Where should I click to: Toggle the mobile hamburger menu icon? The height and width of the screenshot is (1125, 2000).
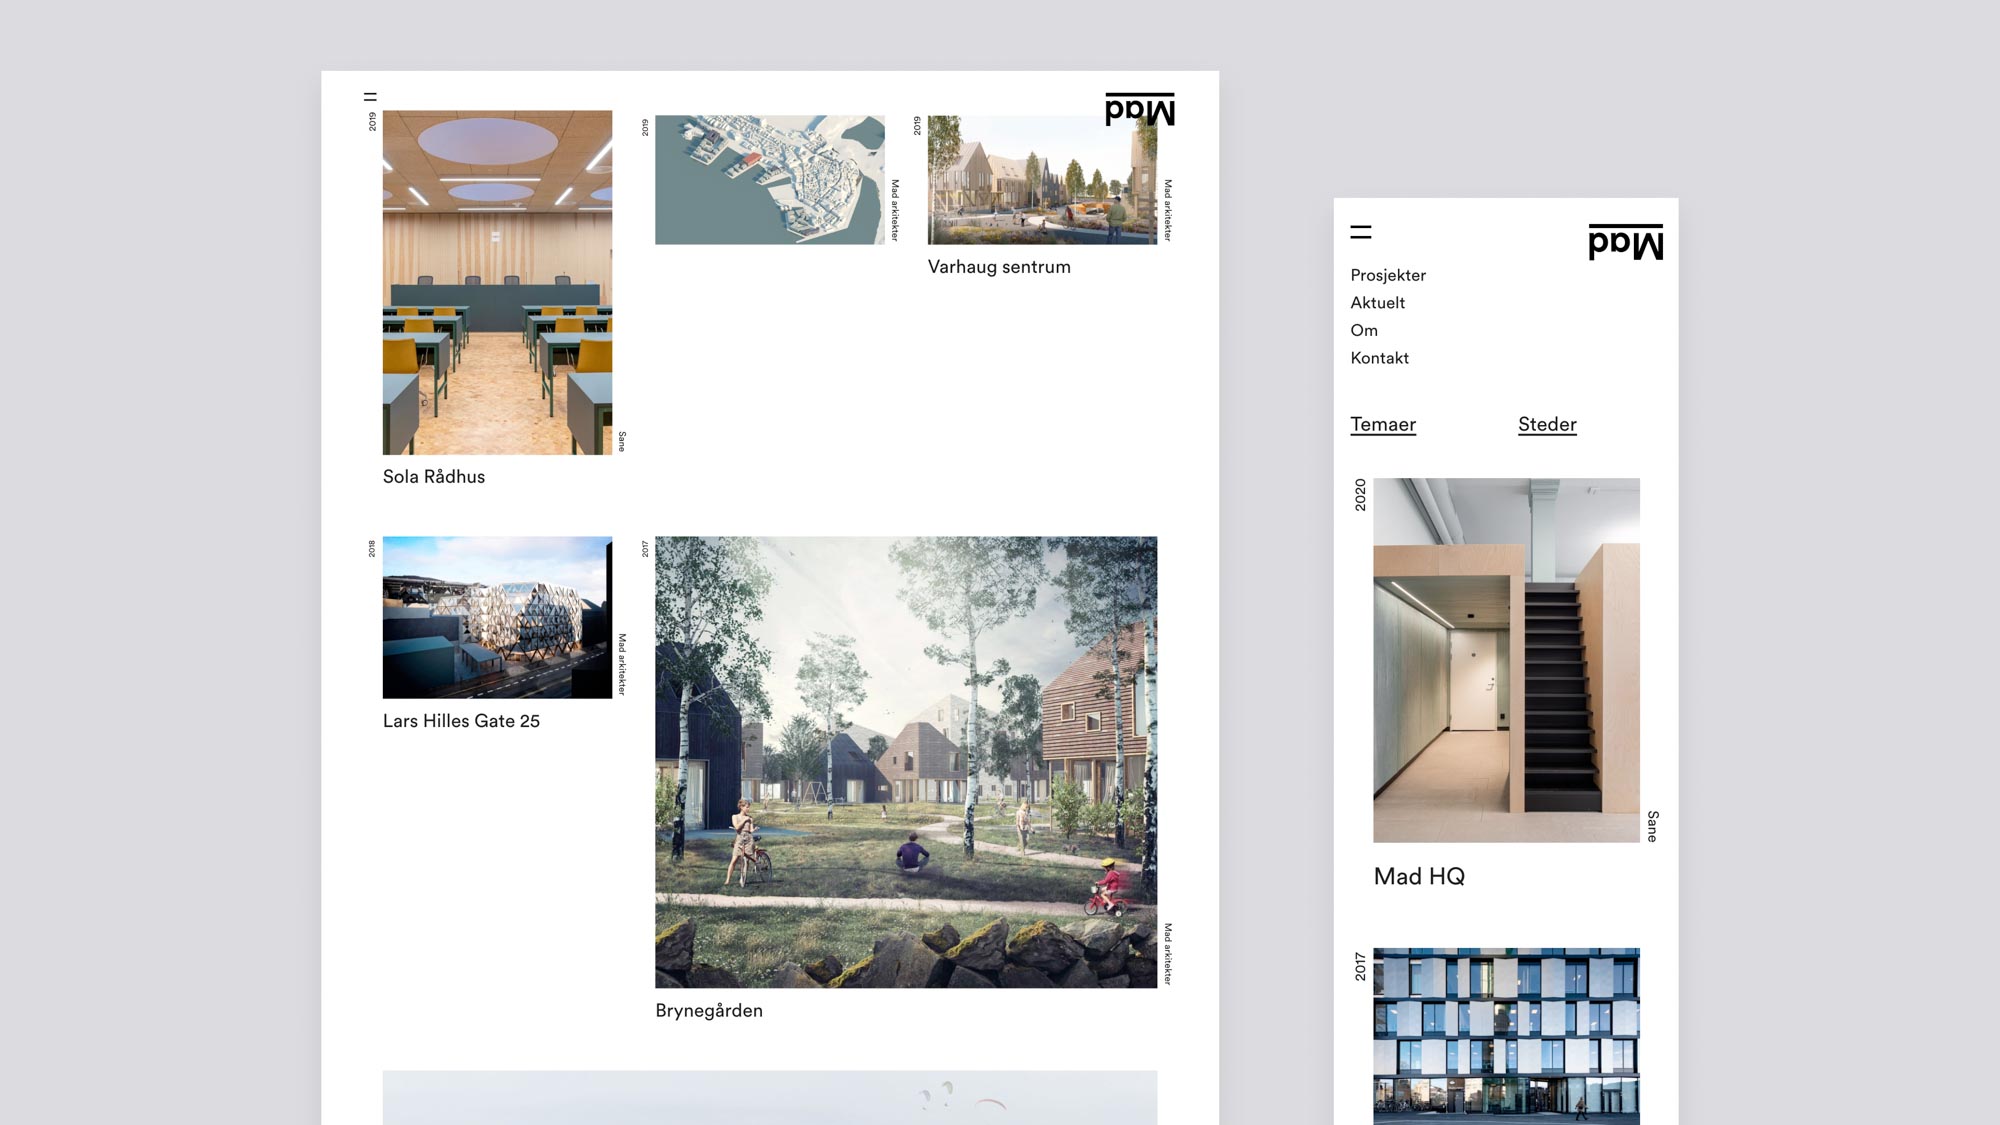pyautogui.click(x=1360, y=232)
